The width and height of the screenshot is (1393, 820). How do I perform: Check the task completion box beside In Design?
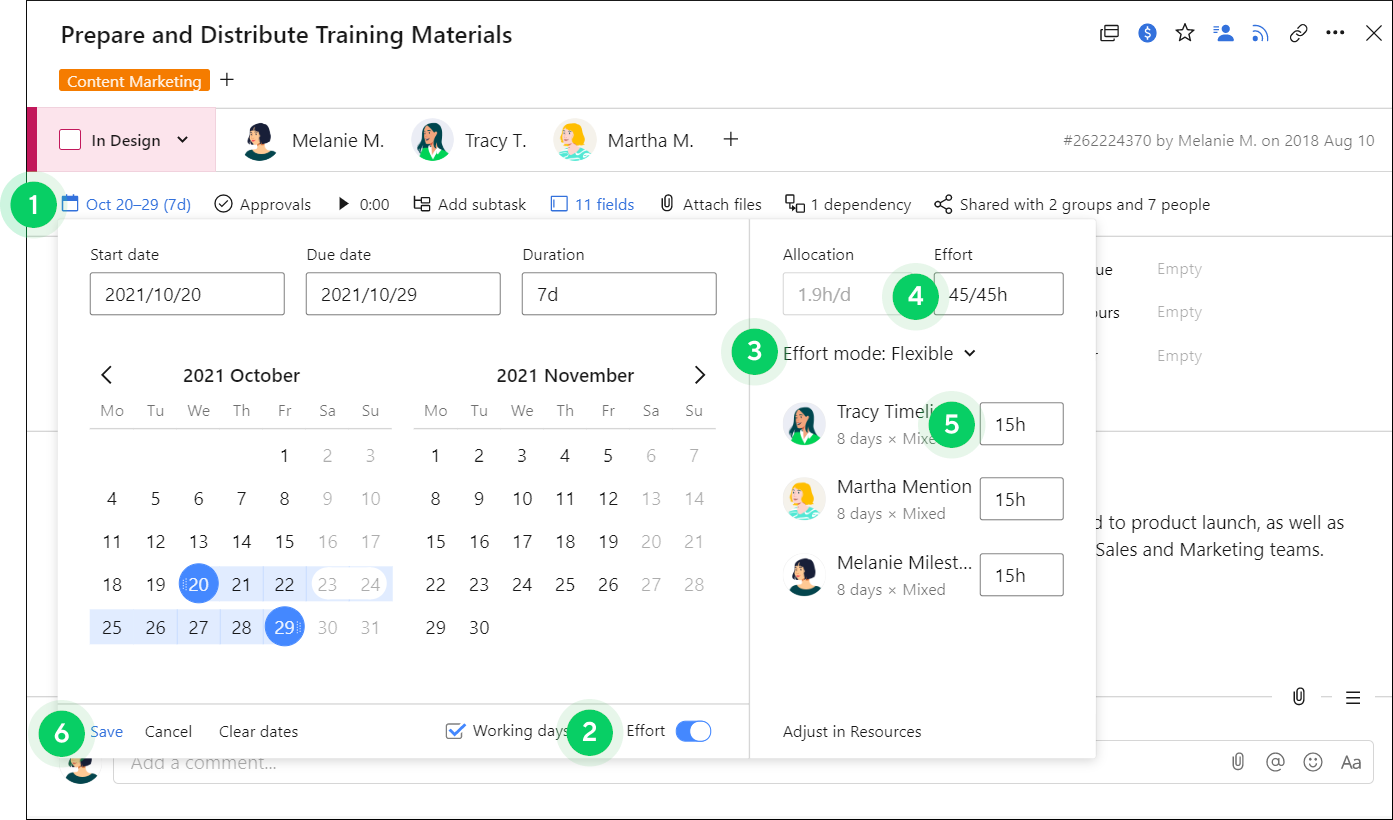click(70, 140)
